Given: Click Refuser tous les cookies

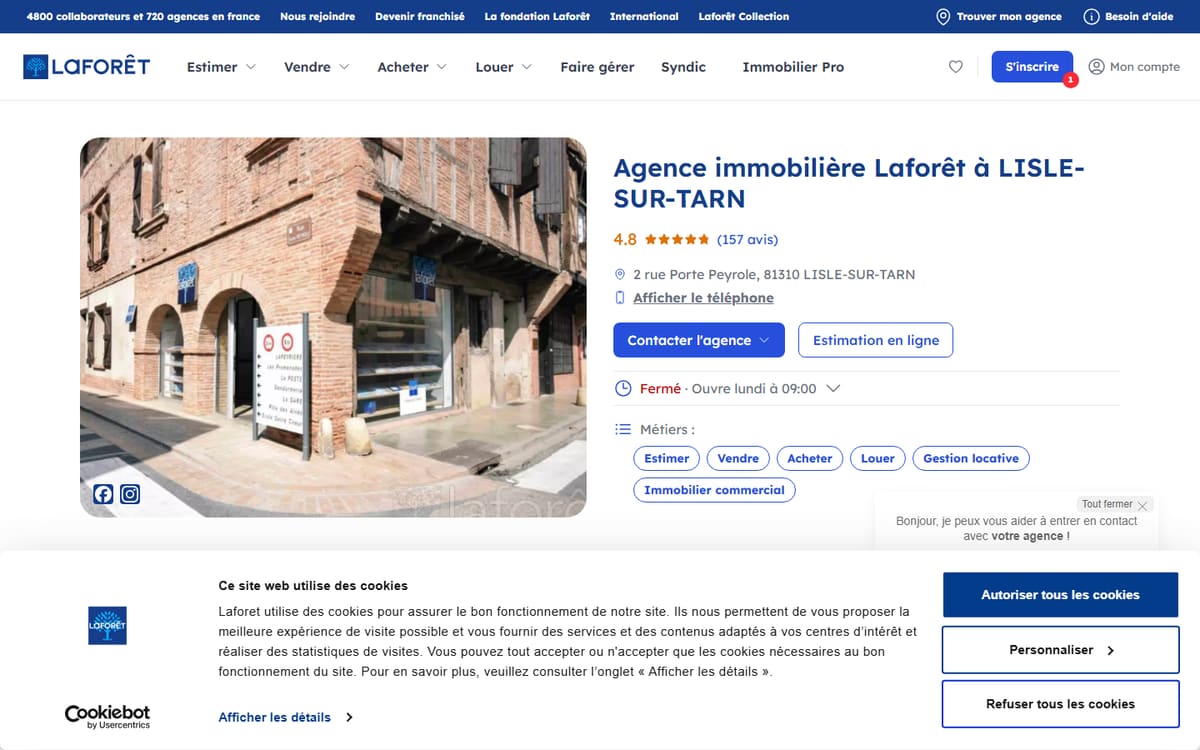Looking at the screenshot, I should click(1060, 704).
